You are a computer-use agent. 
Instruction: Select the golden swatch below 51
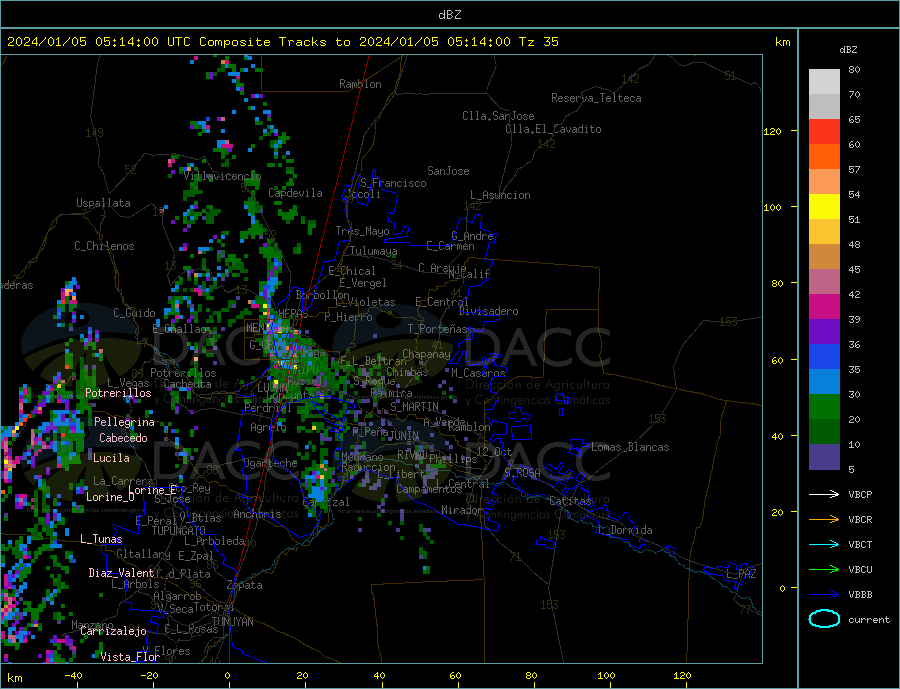point(824,231)
